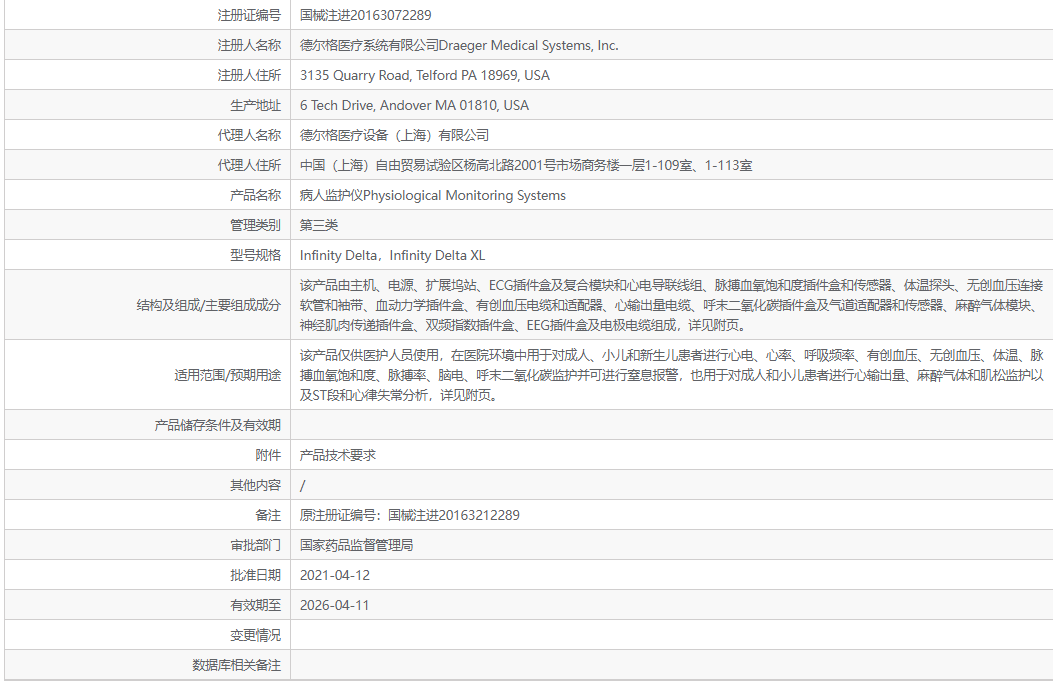The height and width of the screenshot is (684, 1053).
Task: Click the label 型号规格
Action: [255, 255]
